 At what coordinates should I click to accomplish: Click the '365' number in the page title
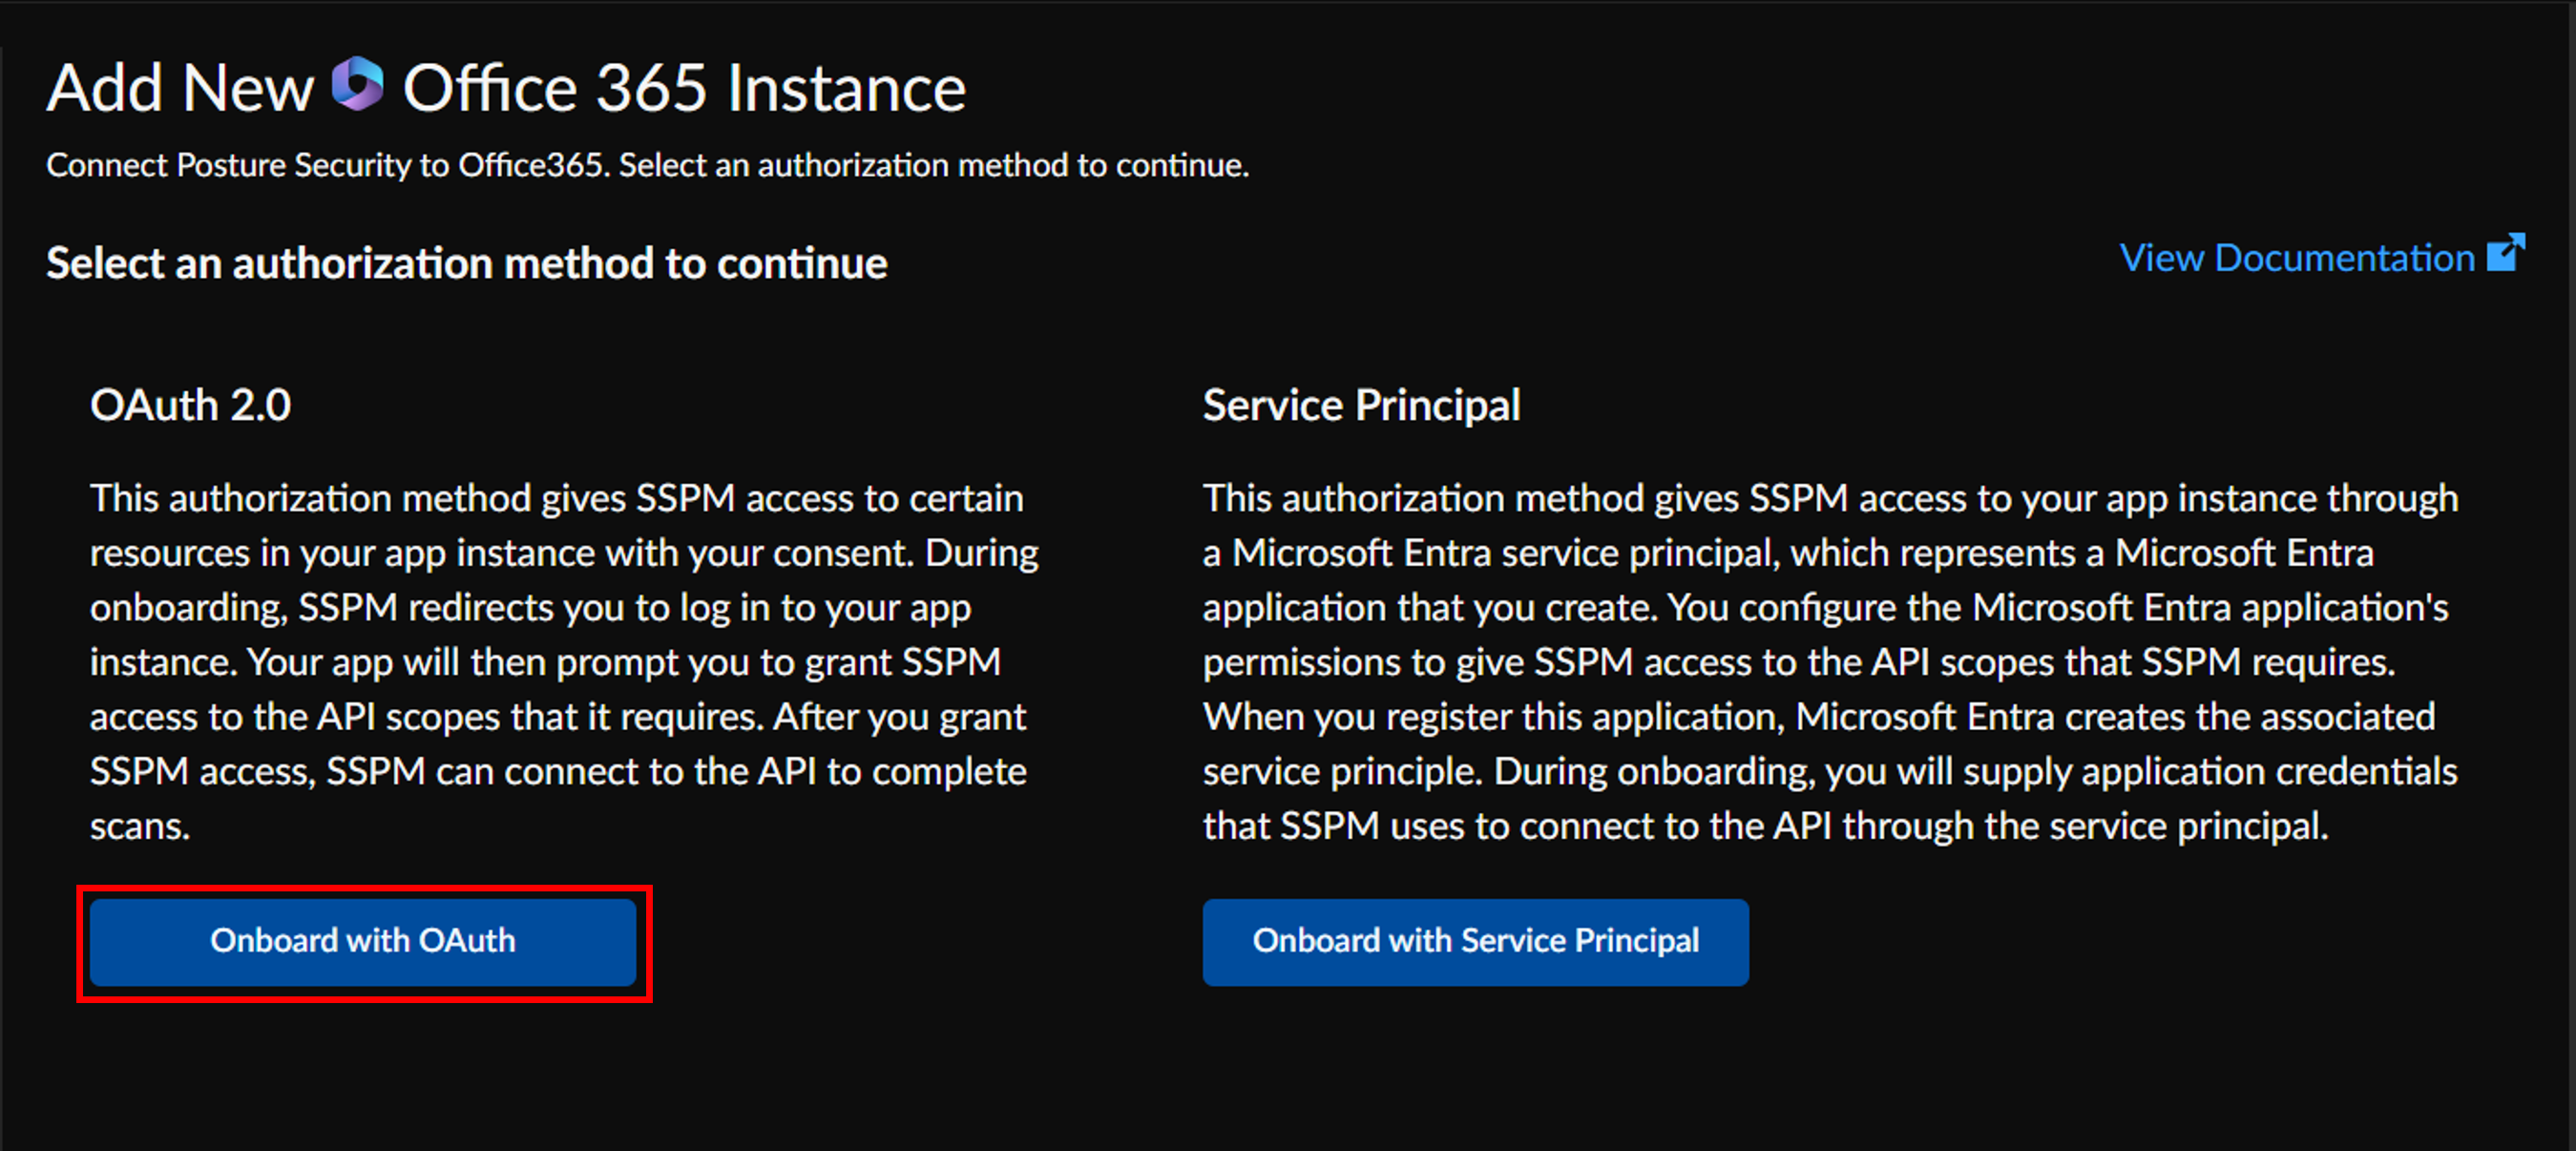(x=651, y=88)
